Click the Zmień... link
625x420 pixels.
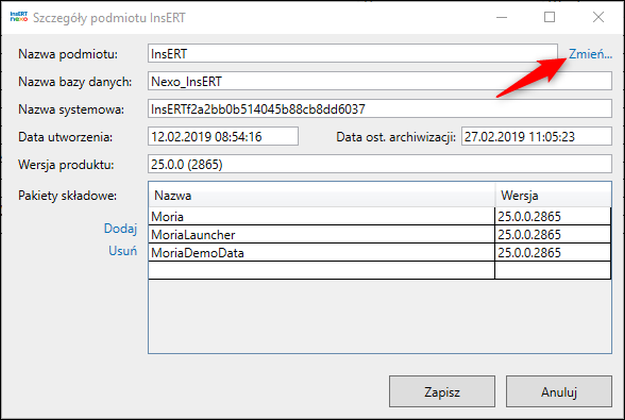click(590, 54)
